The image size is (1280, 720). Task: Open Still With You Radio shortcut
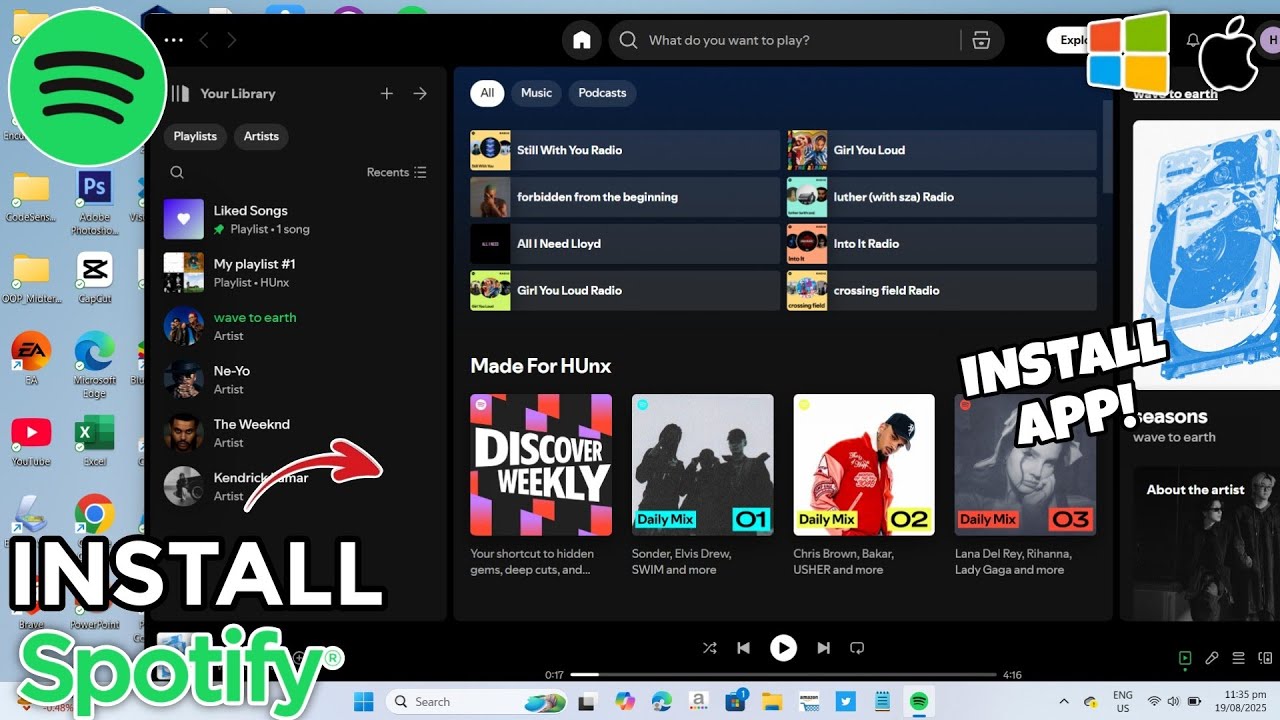pyautogui.click(x=625, y=150)
